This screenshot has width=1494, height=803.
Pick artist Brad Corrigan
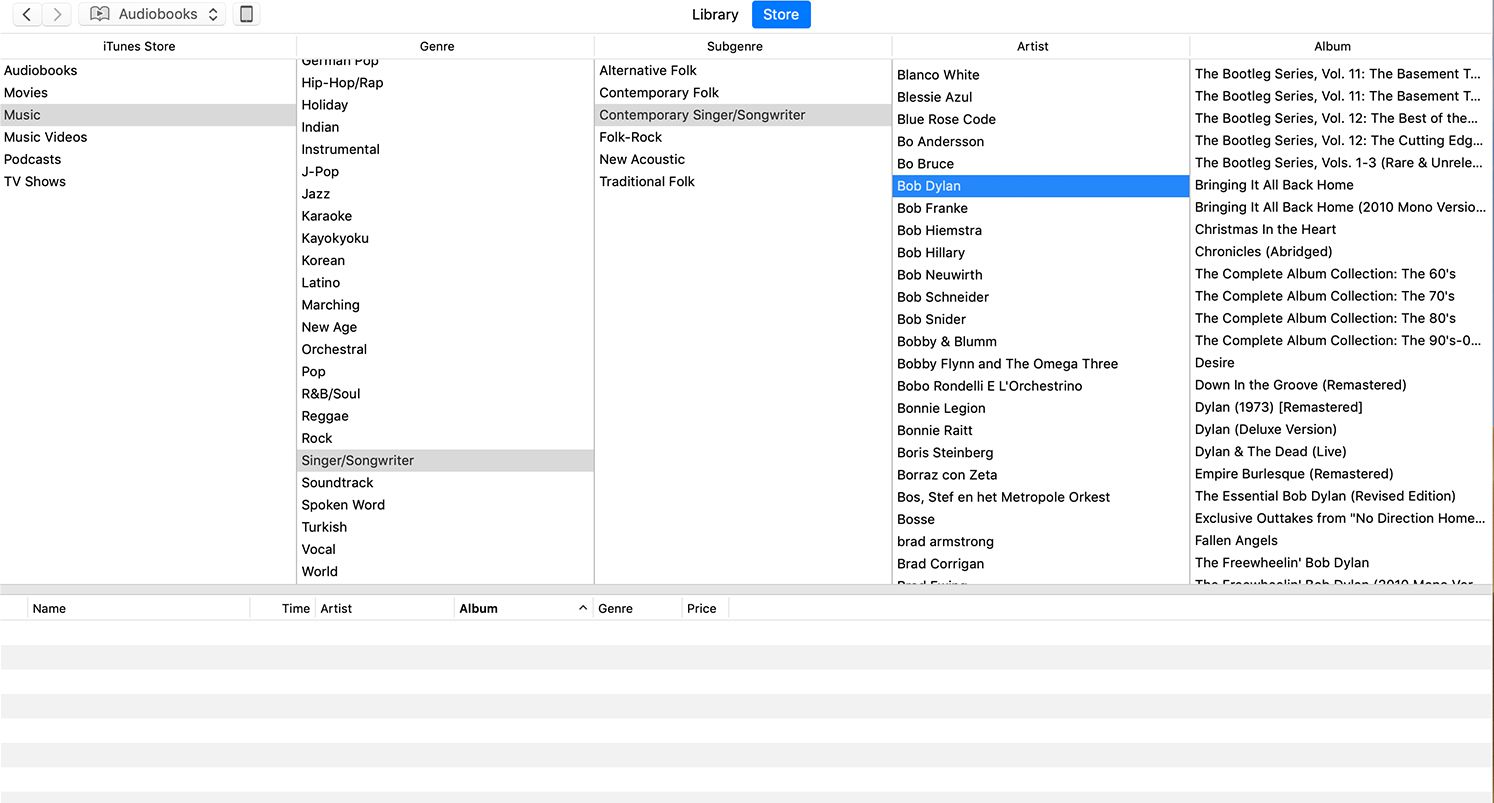(1040, 564)
